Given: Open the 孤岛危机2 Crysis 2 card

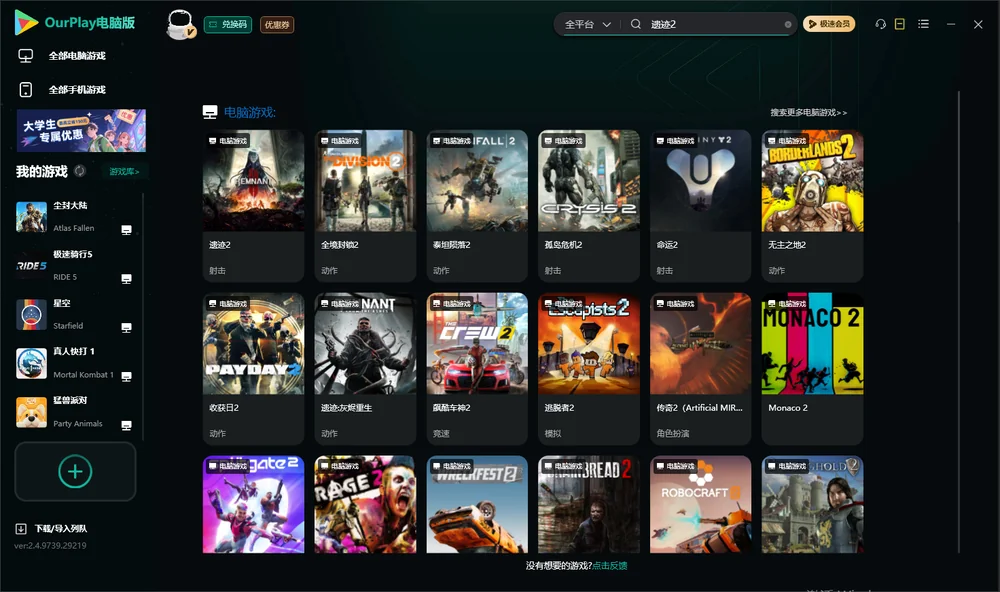Looking at the screenshot, I should click(x=589, y=205).
